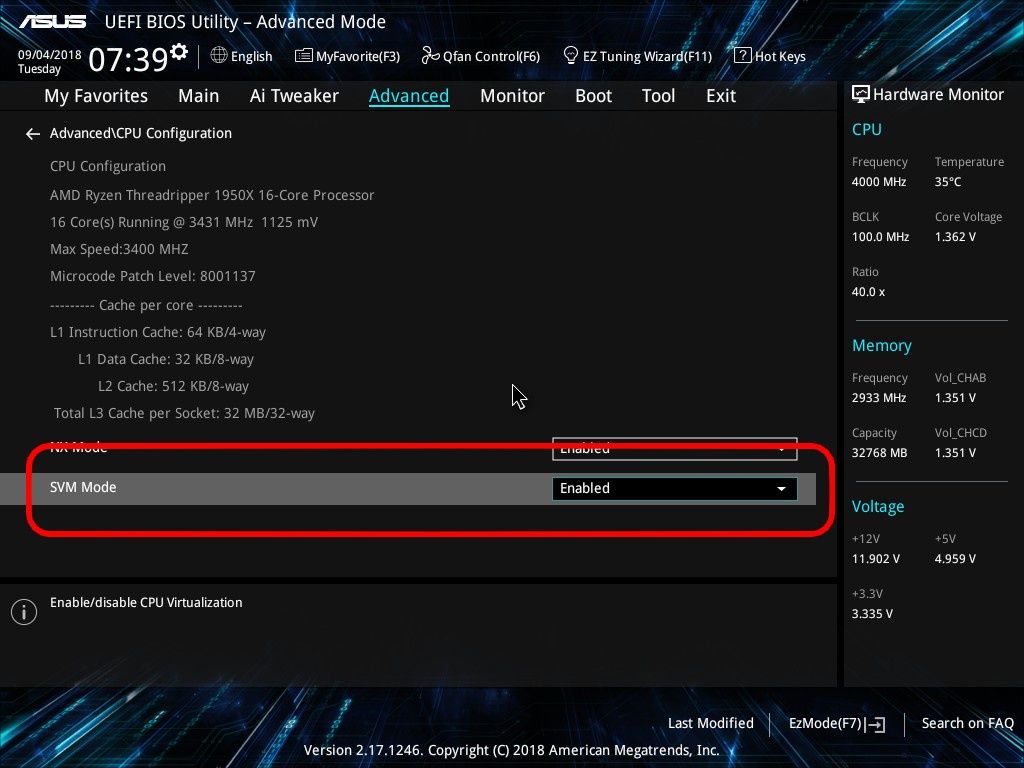
Task: Click the +12V value 11.902 V
Action: pos(875,559)
